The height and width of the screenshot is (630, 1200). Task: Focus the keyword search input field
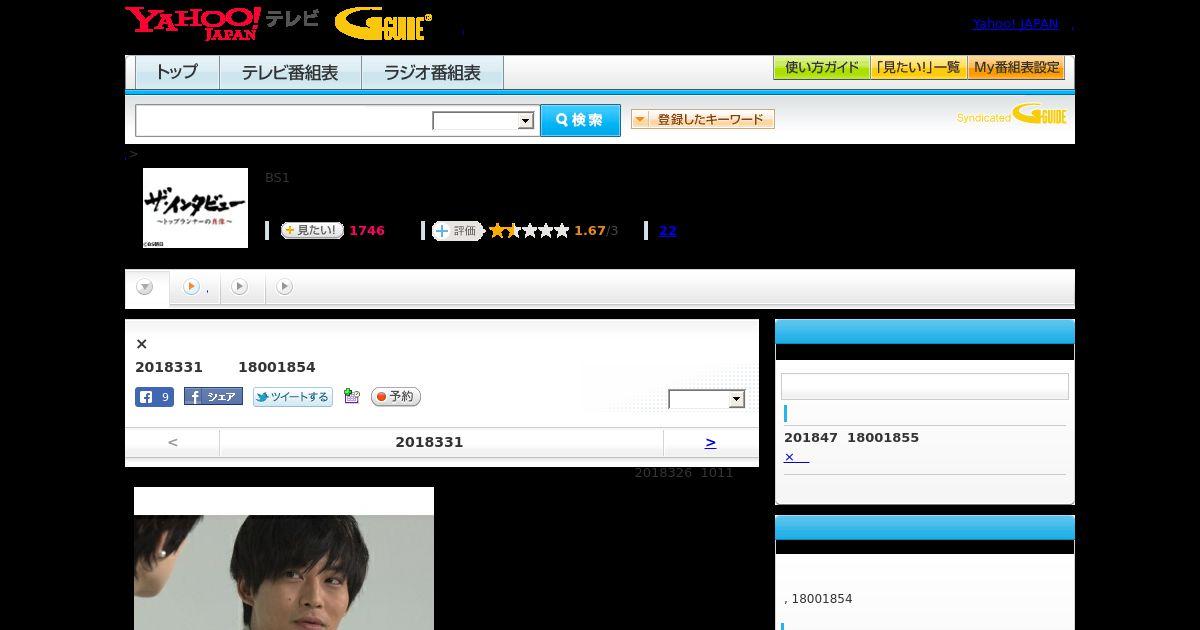click(285, 120)
